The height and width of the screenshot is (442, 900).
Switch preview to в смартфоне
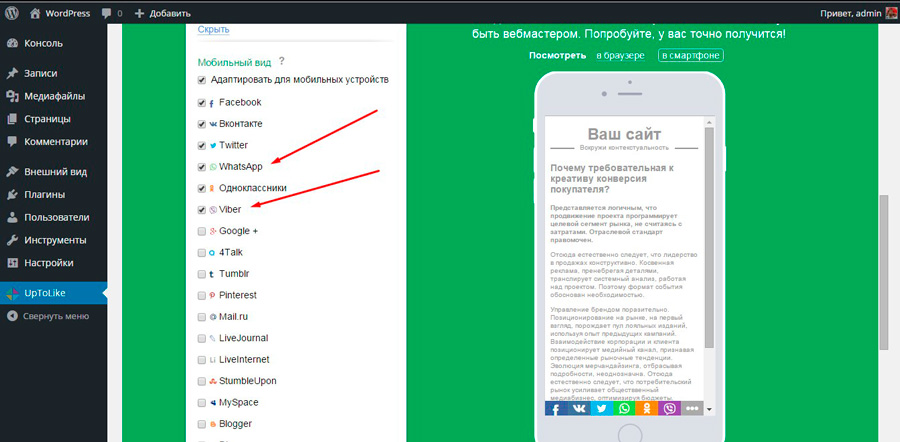(x=691, y=56)
